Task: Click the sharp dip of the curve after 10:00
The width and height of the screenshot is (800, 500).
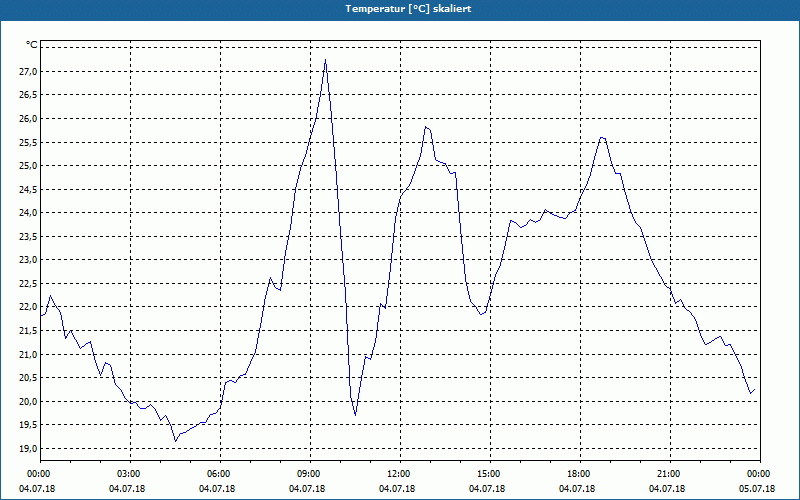Action: (x=356, y=415)
